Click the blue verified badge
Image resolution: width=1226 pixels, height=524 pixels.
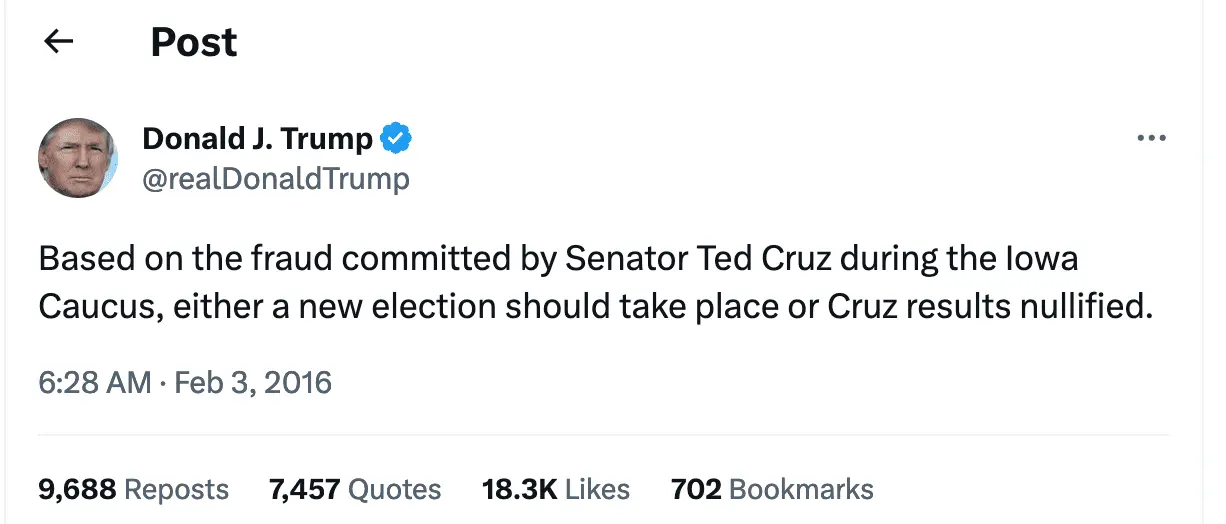click(x=398, y=139)
